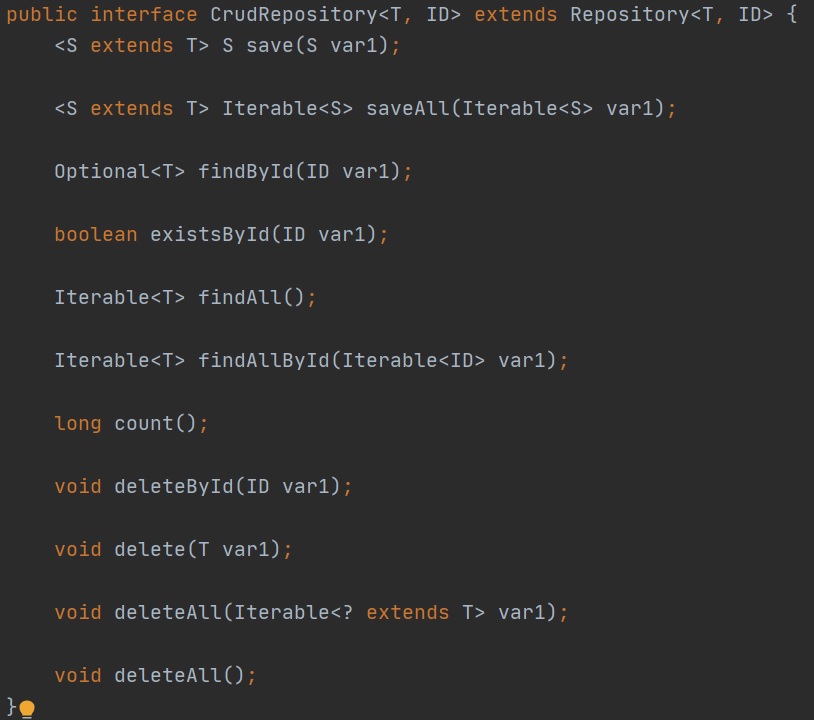Click the long keyword before count

78,423
